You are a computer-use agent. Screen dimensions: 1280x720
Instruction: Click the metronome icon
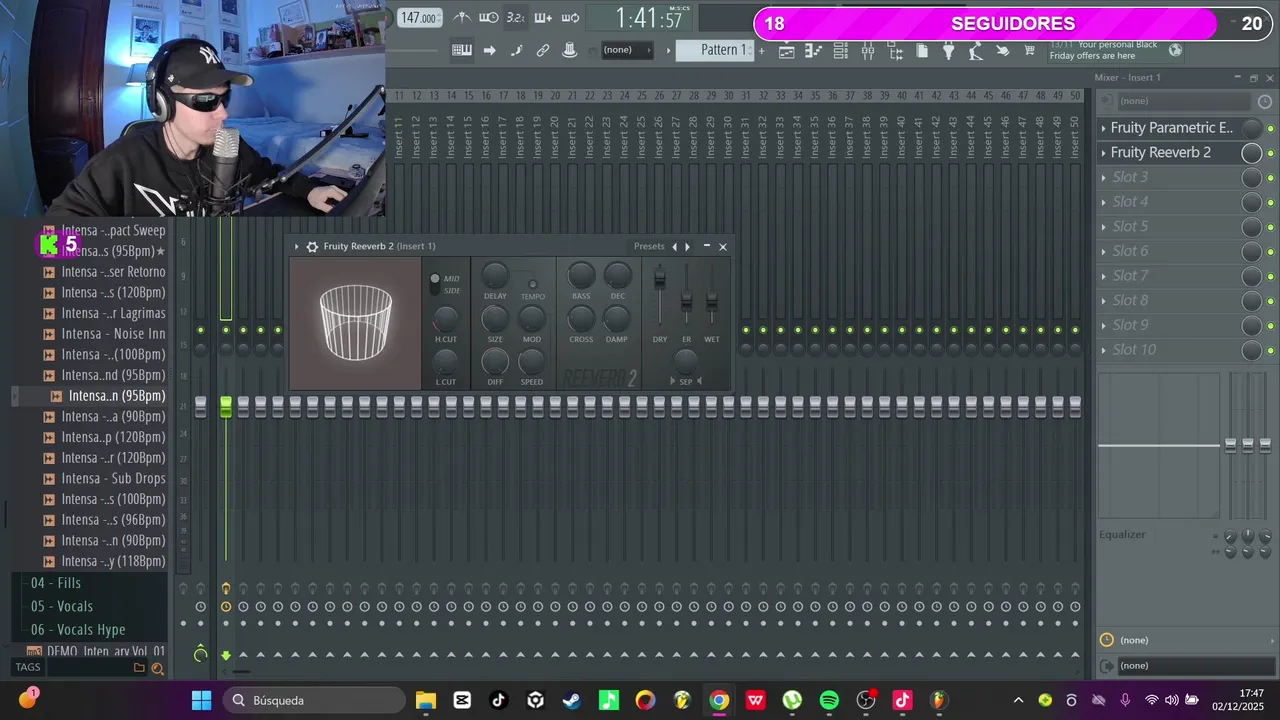pyautogui.click(x=461, y=18)
